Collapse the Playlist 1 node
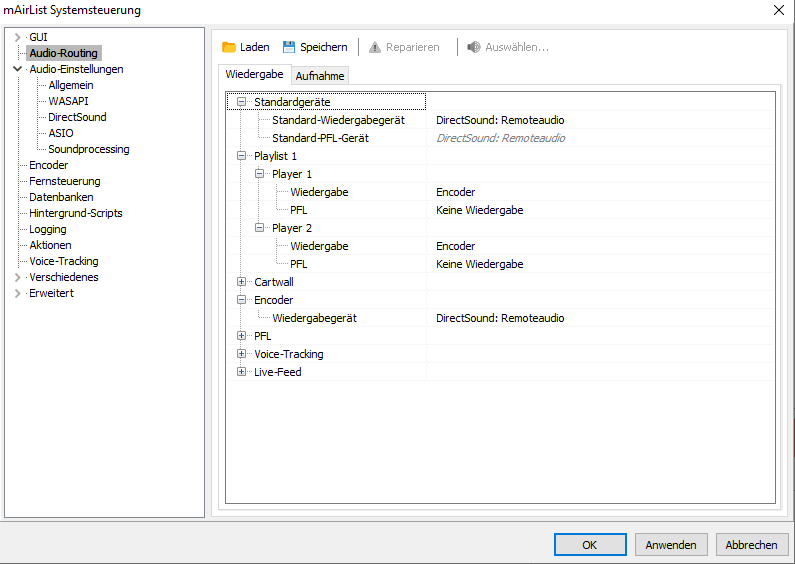 241,156
